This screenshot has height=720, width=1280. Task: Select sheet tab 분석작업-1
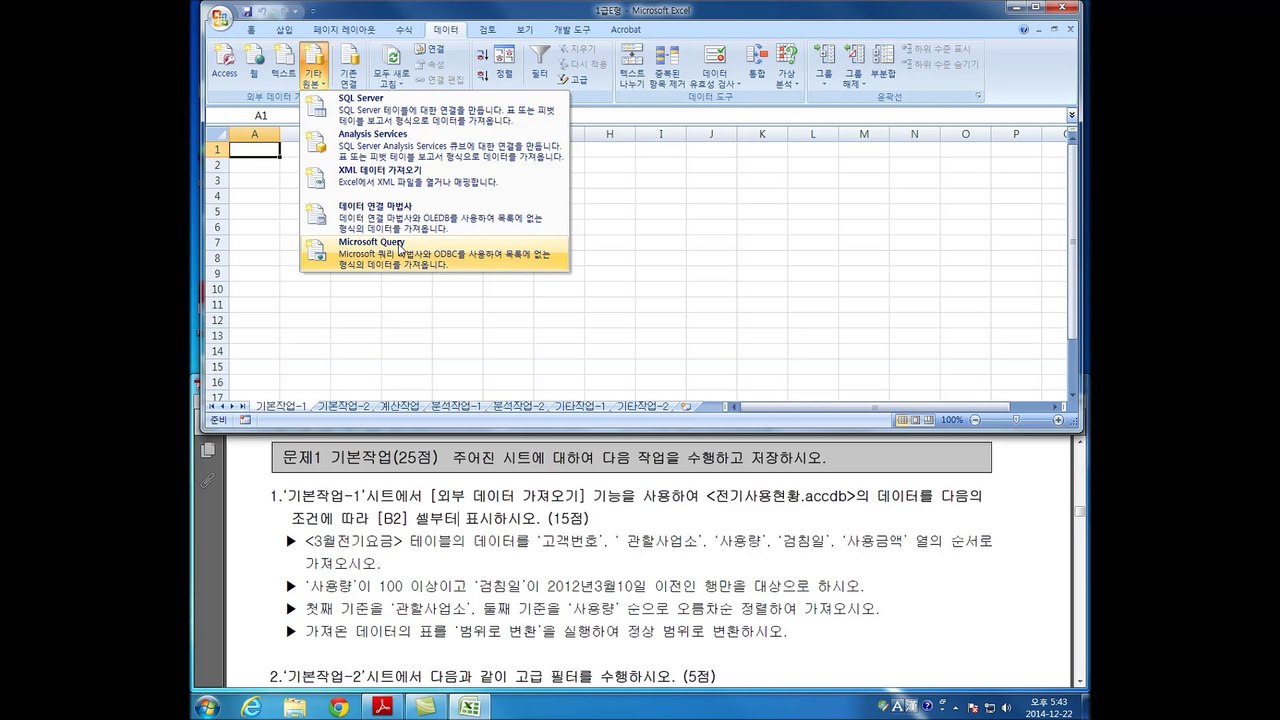(456, 406)
